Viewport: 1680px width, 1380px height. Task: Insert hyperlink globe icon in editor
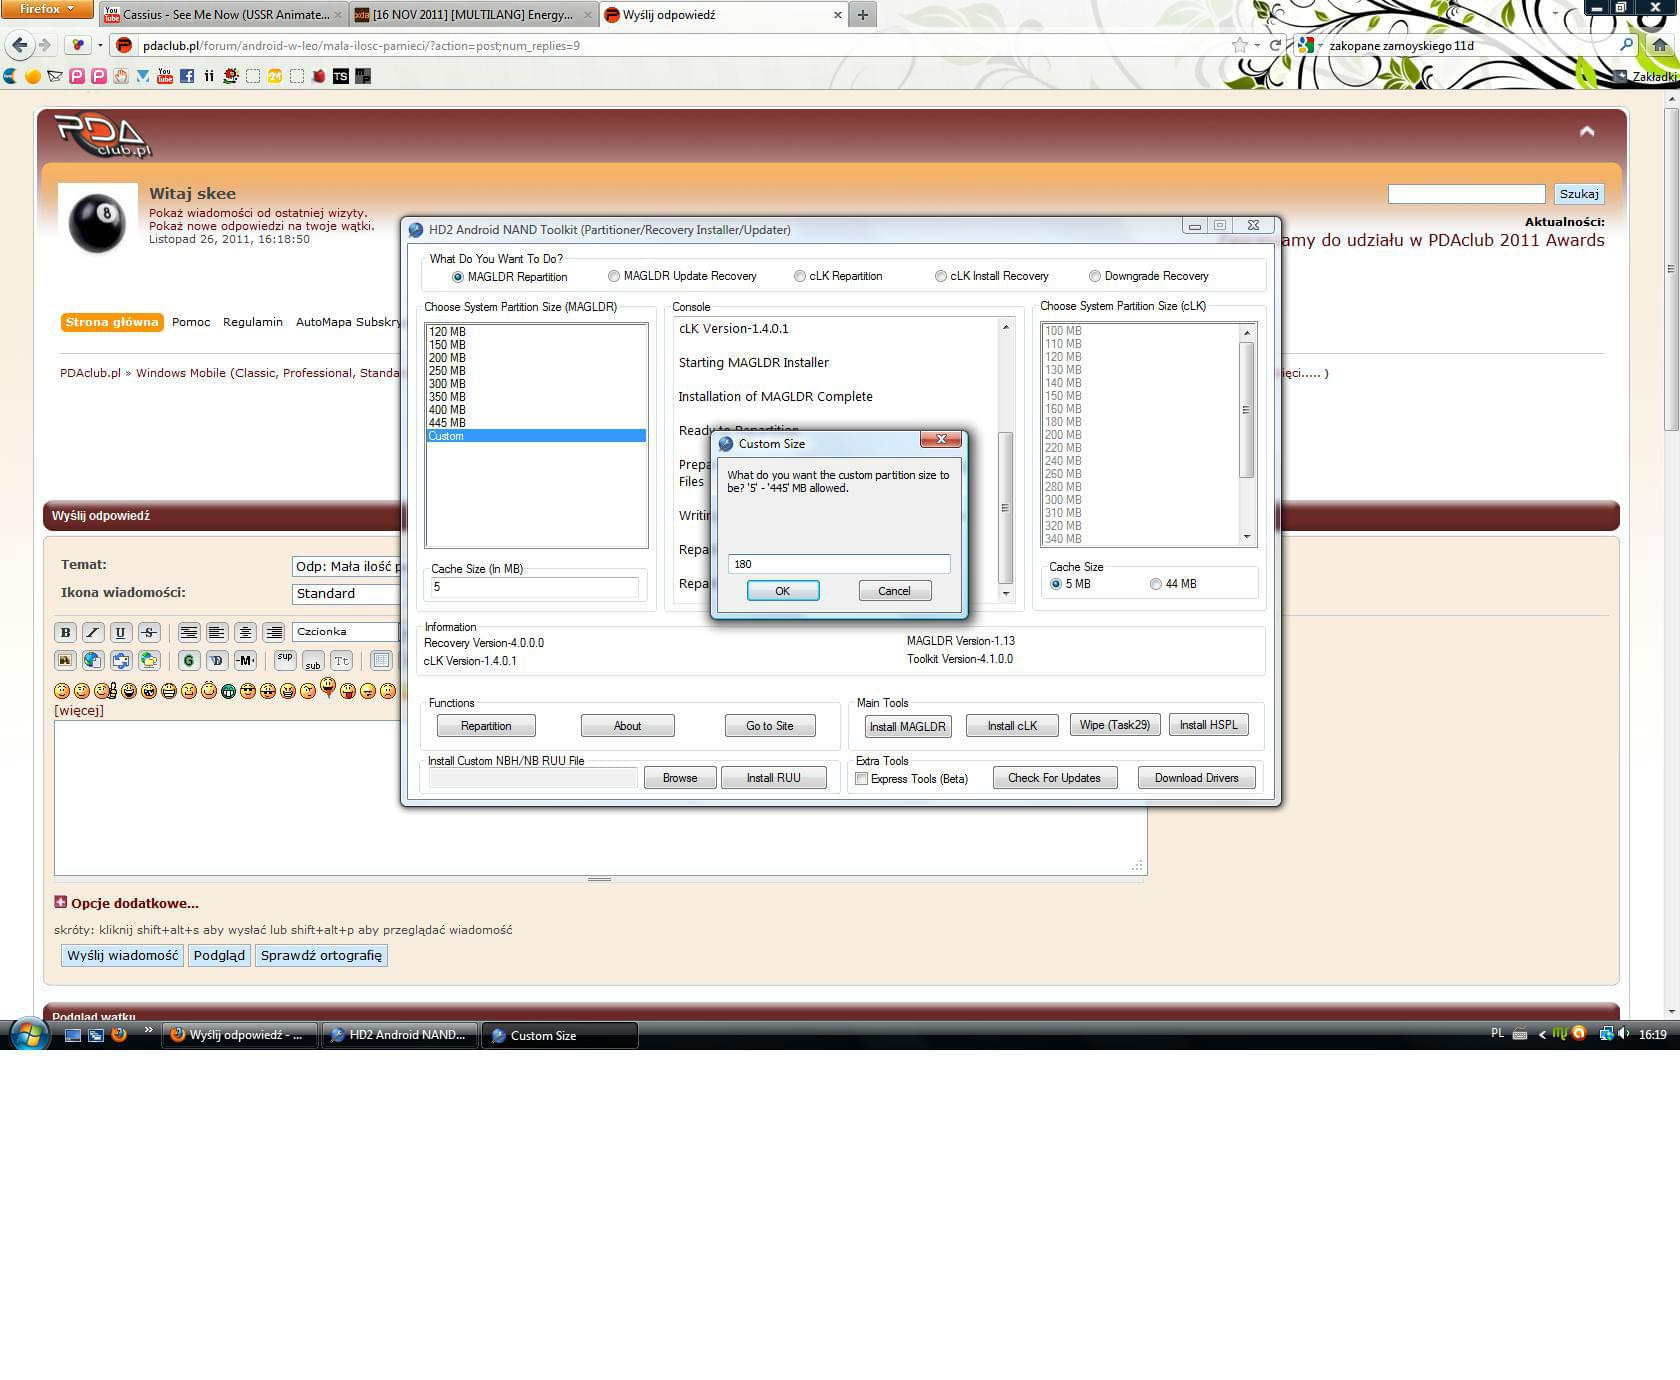click(93, 660)
